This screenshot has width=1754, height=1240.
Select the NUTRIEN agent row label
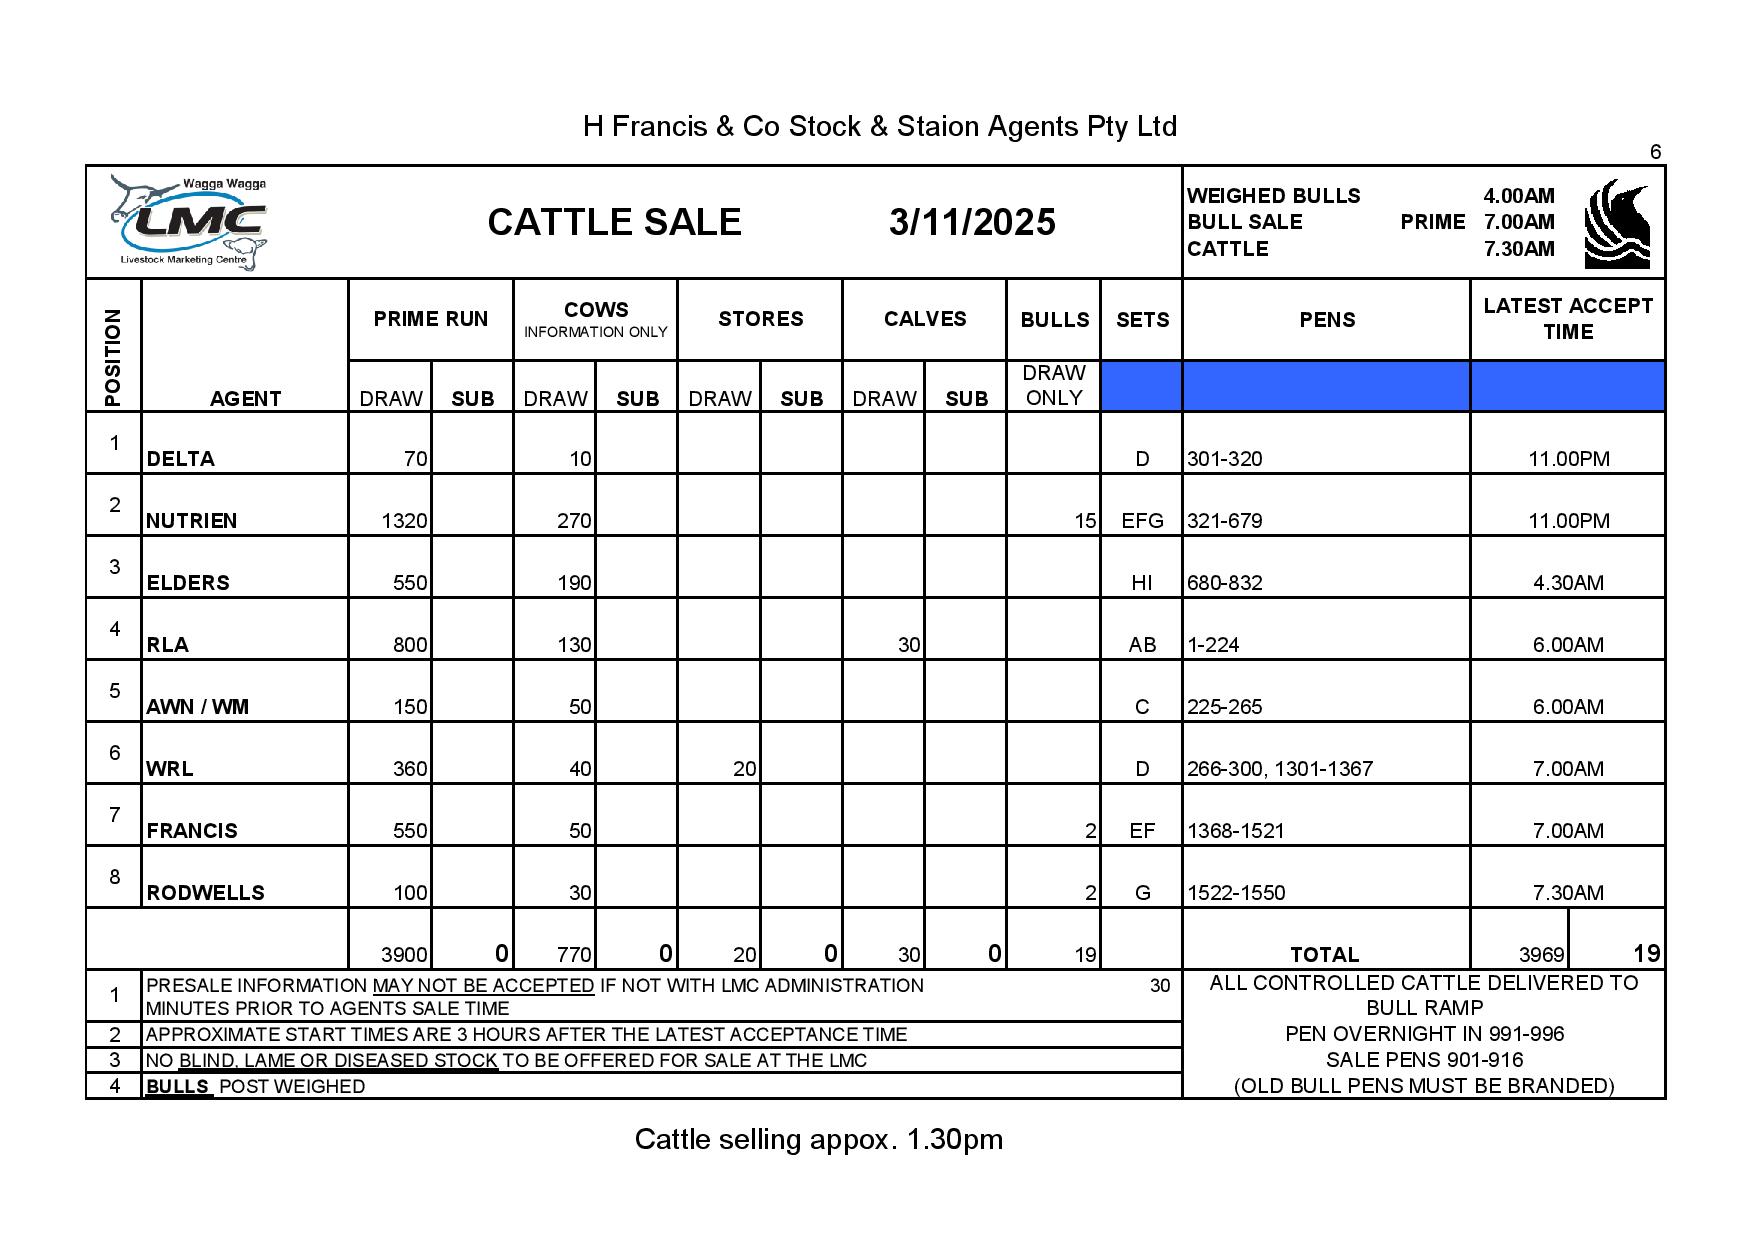192,521
